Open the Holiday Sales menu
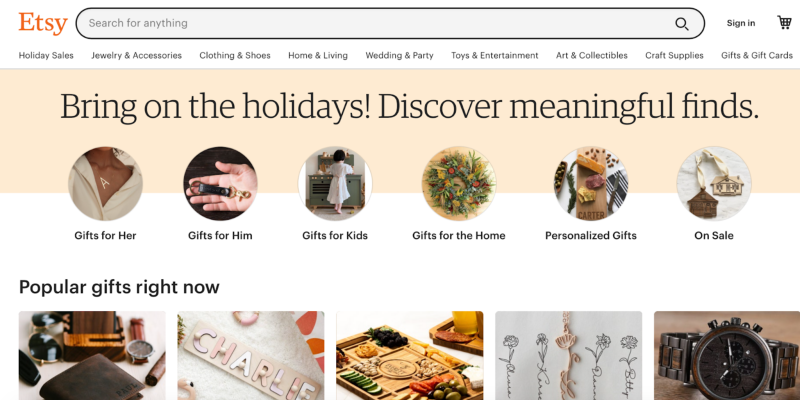 (x=46, y=56)
